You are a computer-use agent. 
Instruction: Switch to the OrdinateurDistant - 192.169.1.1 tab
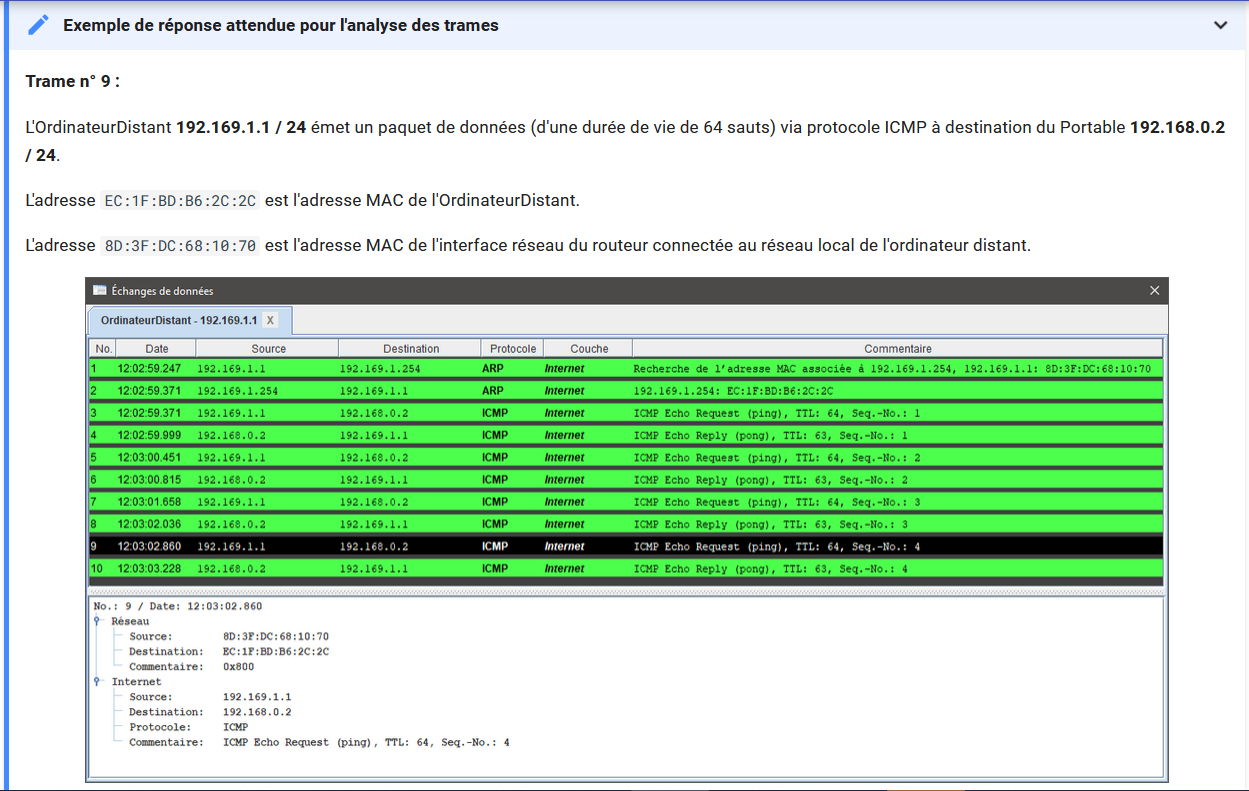178,321
